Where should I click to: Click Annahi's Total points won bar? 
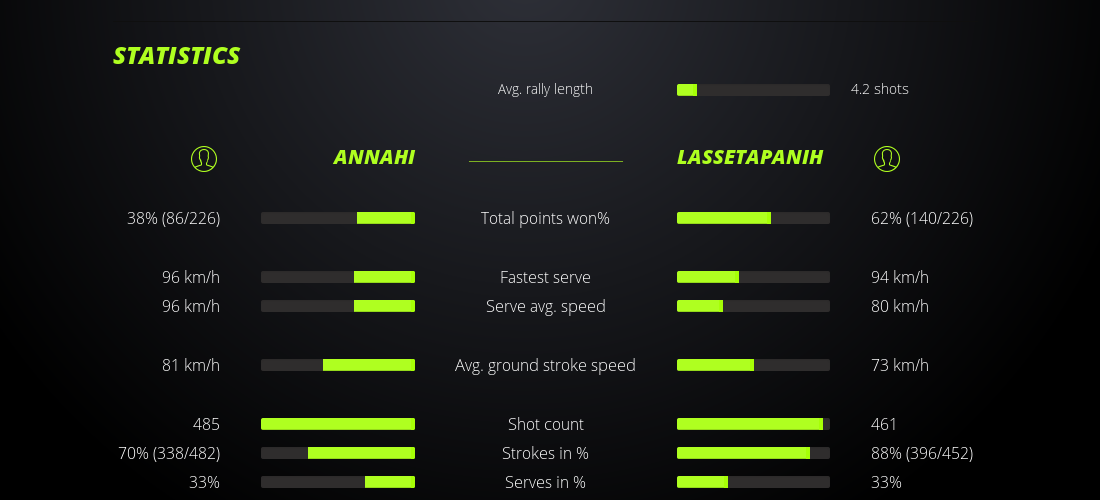[338, 218]
